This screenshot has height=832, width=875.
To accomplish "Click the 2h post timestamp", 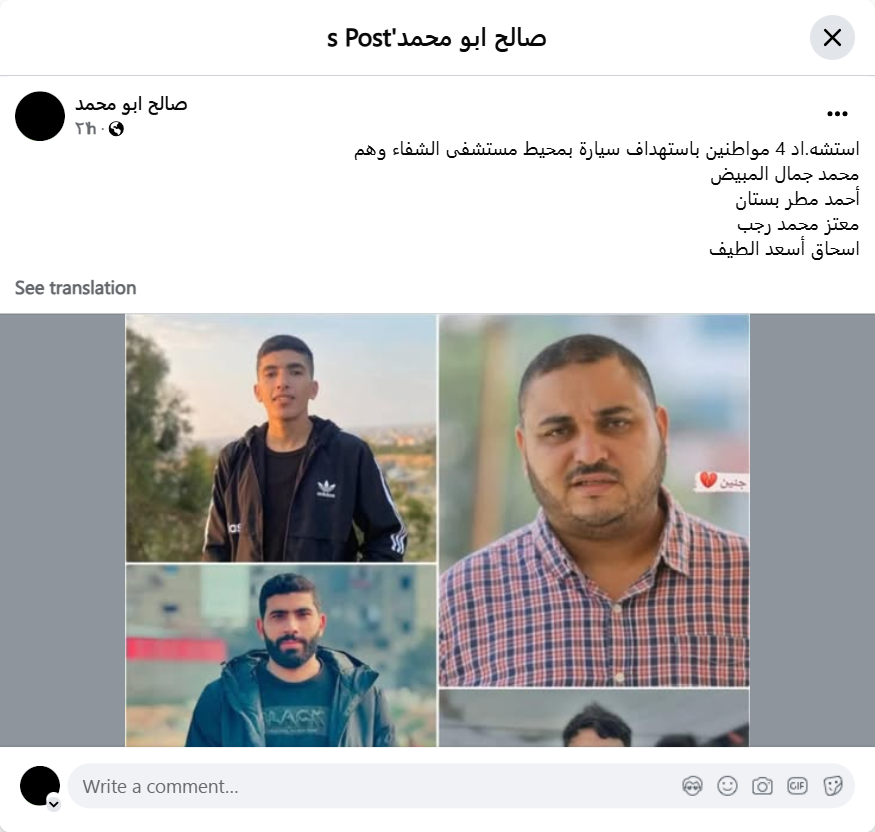I will click(86, 129).
